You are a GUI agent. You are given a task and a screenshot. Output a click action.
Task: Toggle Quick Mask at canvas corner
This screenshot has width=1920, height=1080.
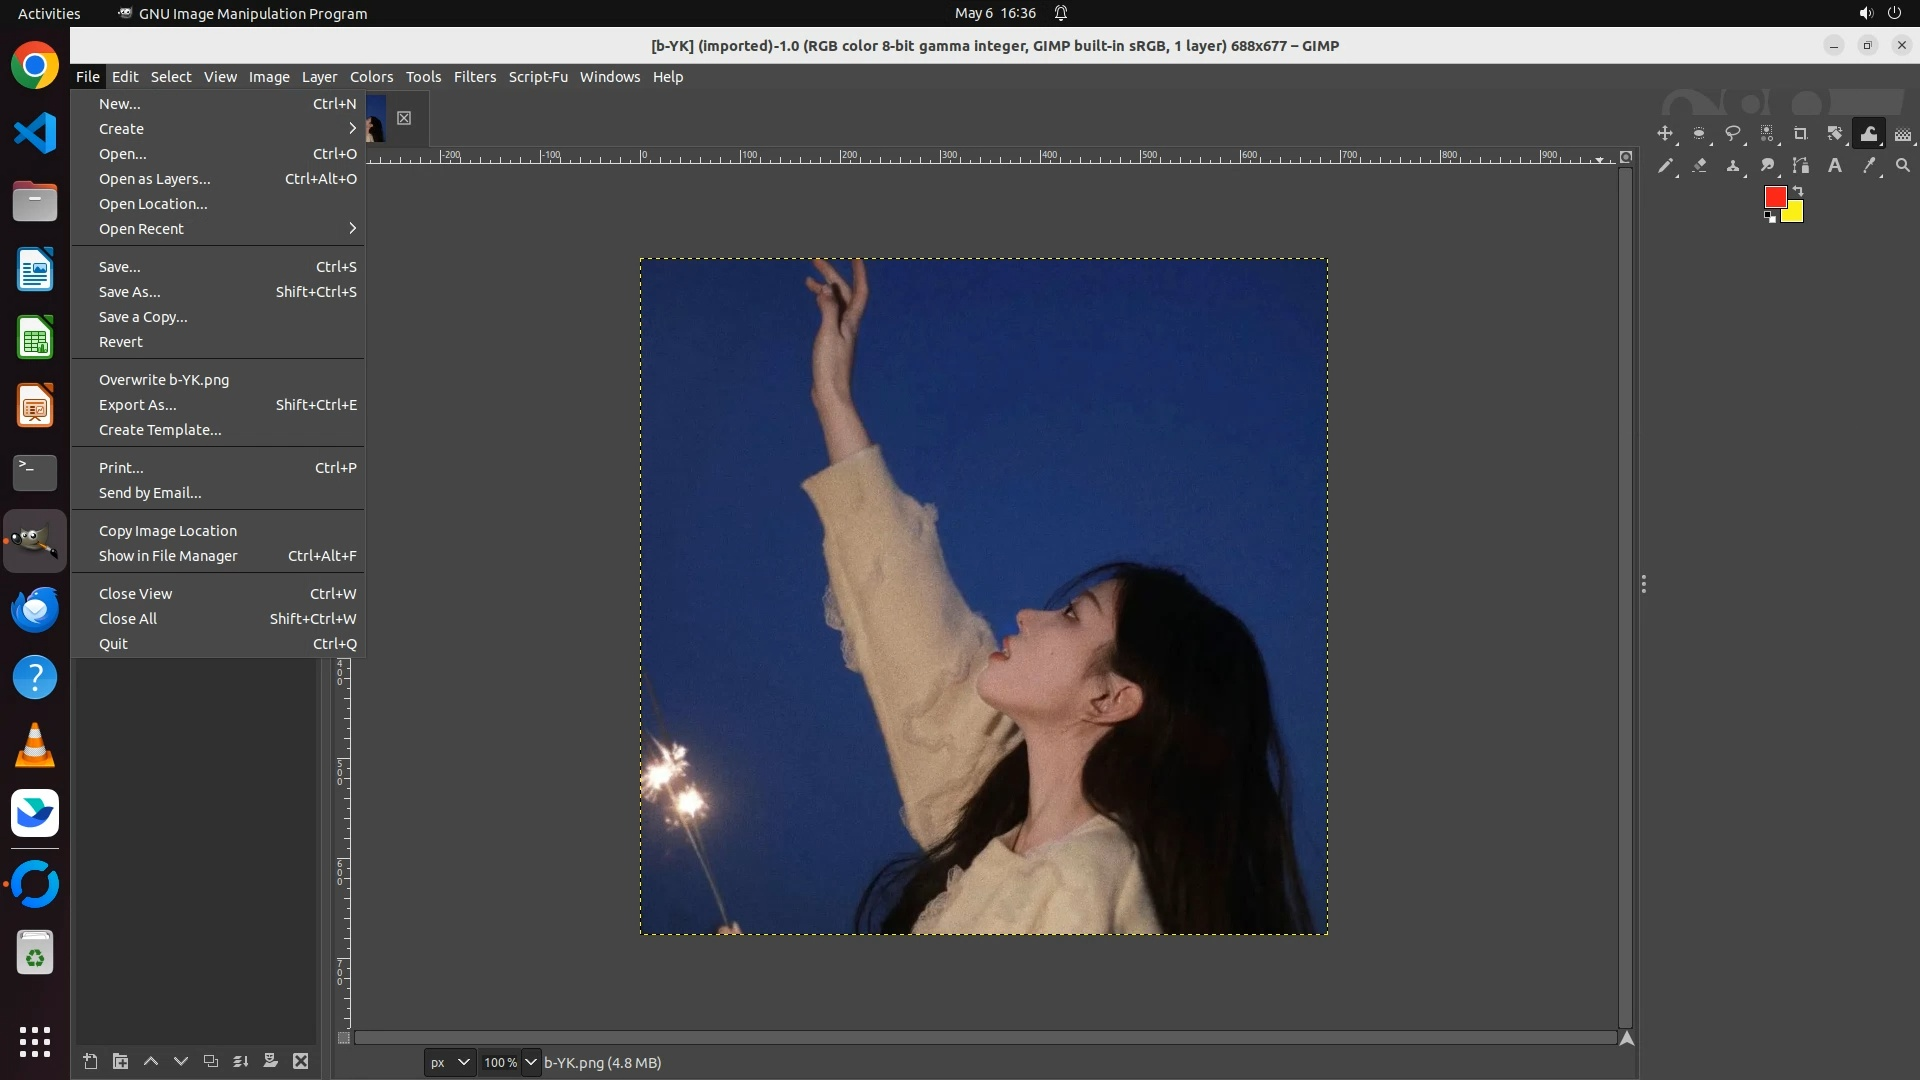pyautogui.click(x=343, y=1038)
